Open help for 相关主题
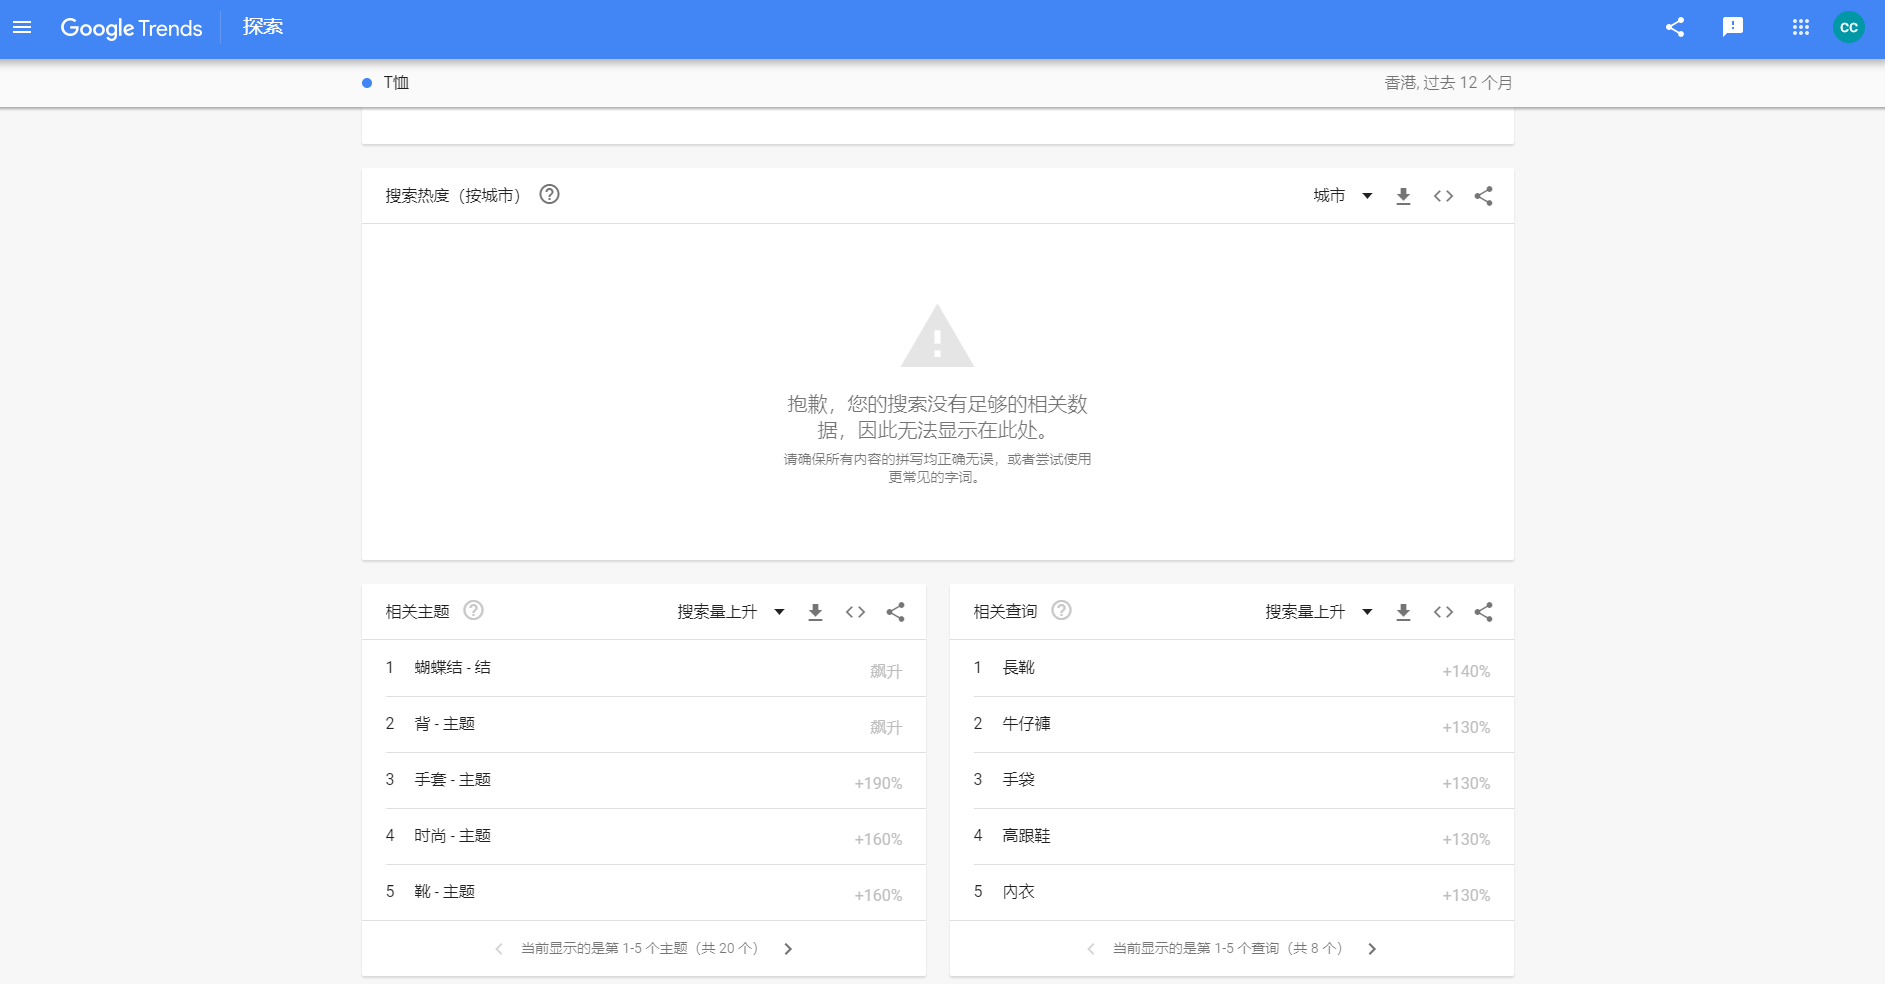 pos(474,611)
